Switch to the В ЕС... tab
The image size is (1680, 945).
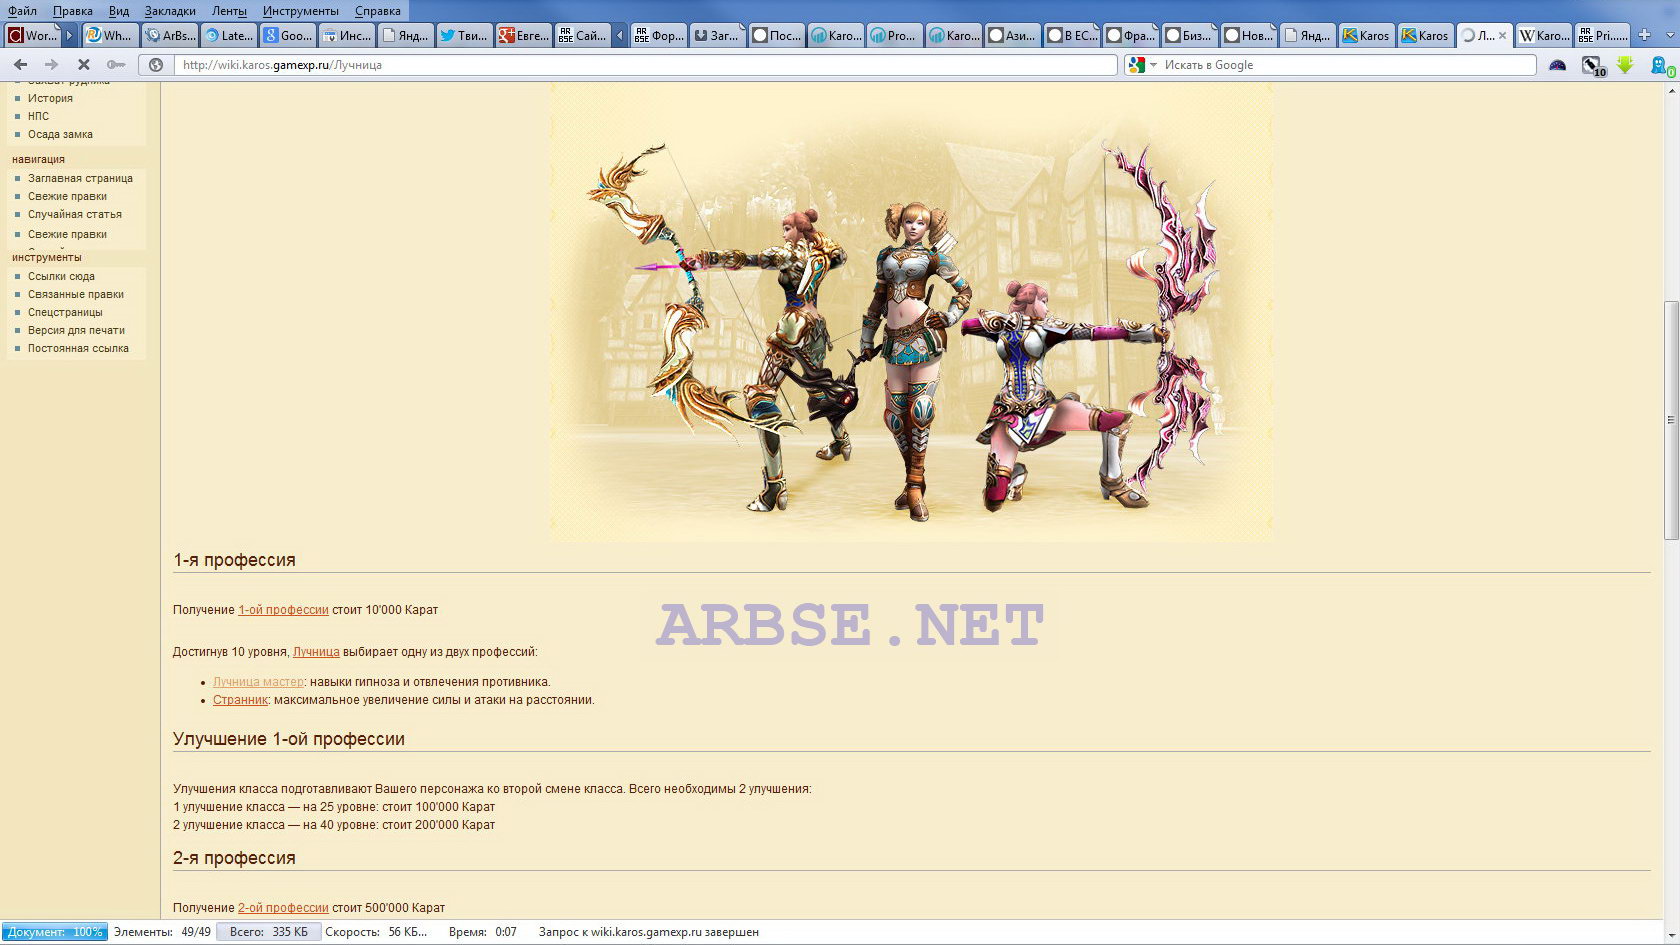1071,35
